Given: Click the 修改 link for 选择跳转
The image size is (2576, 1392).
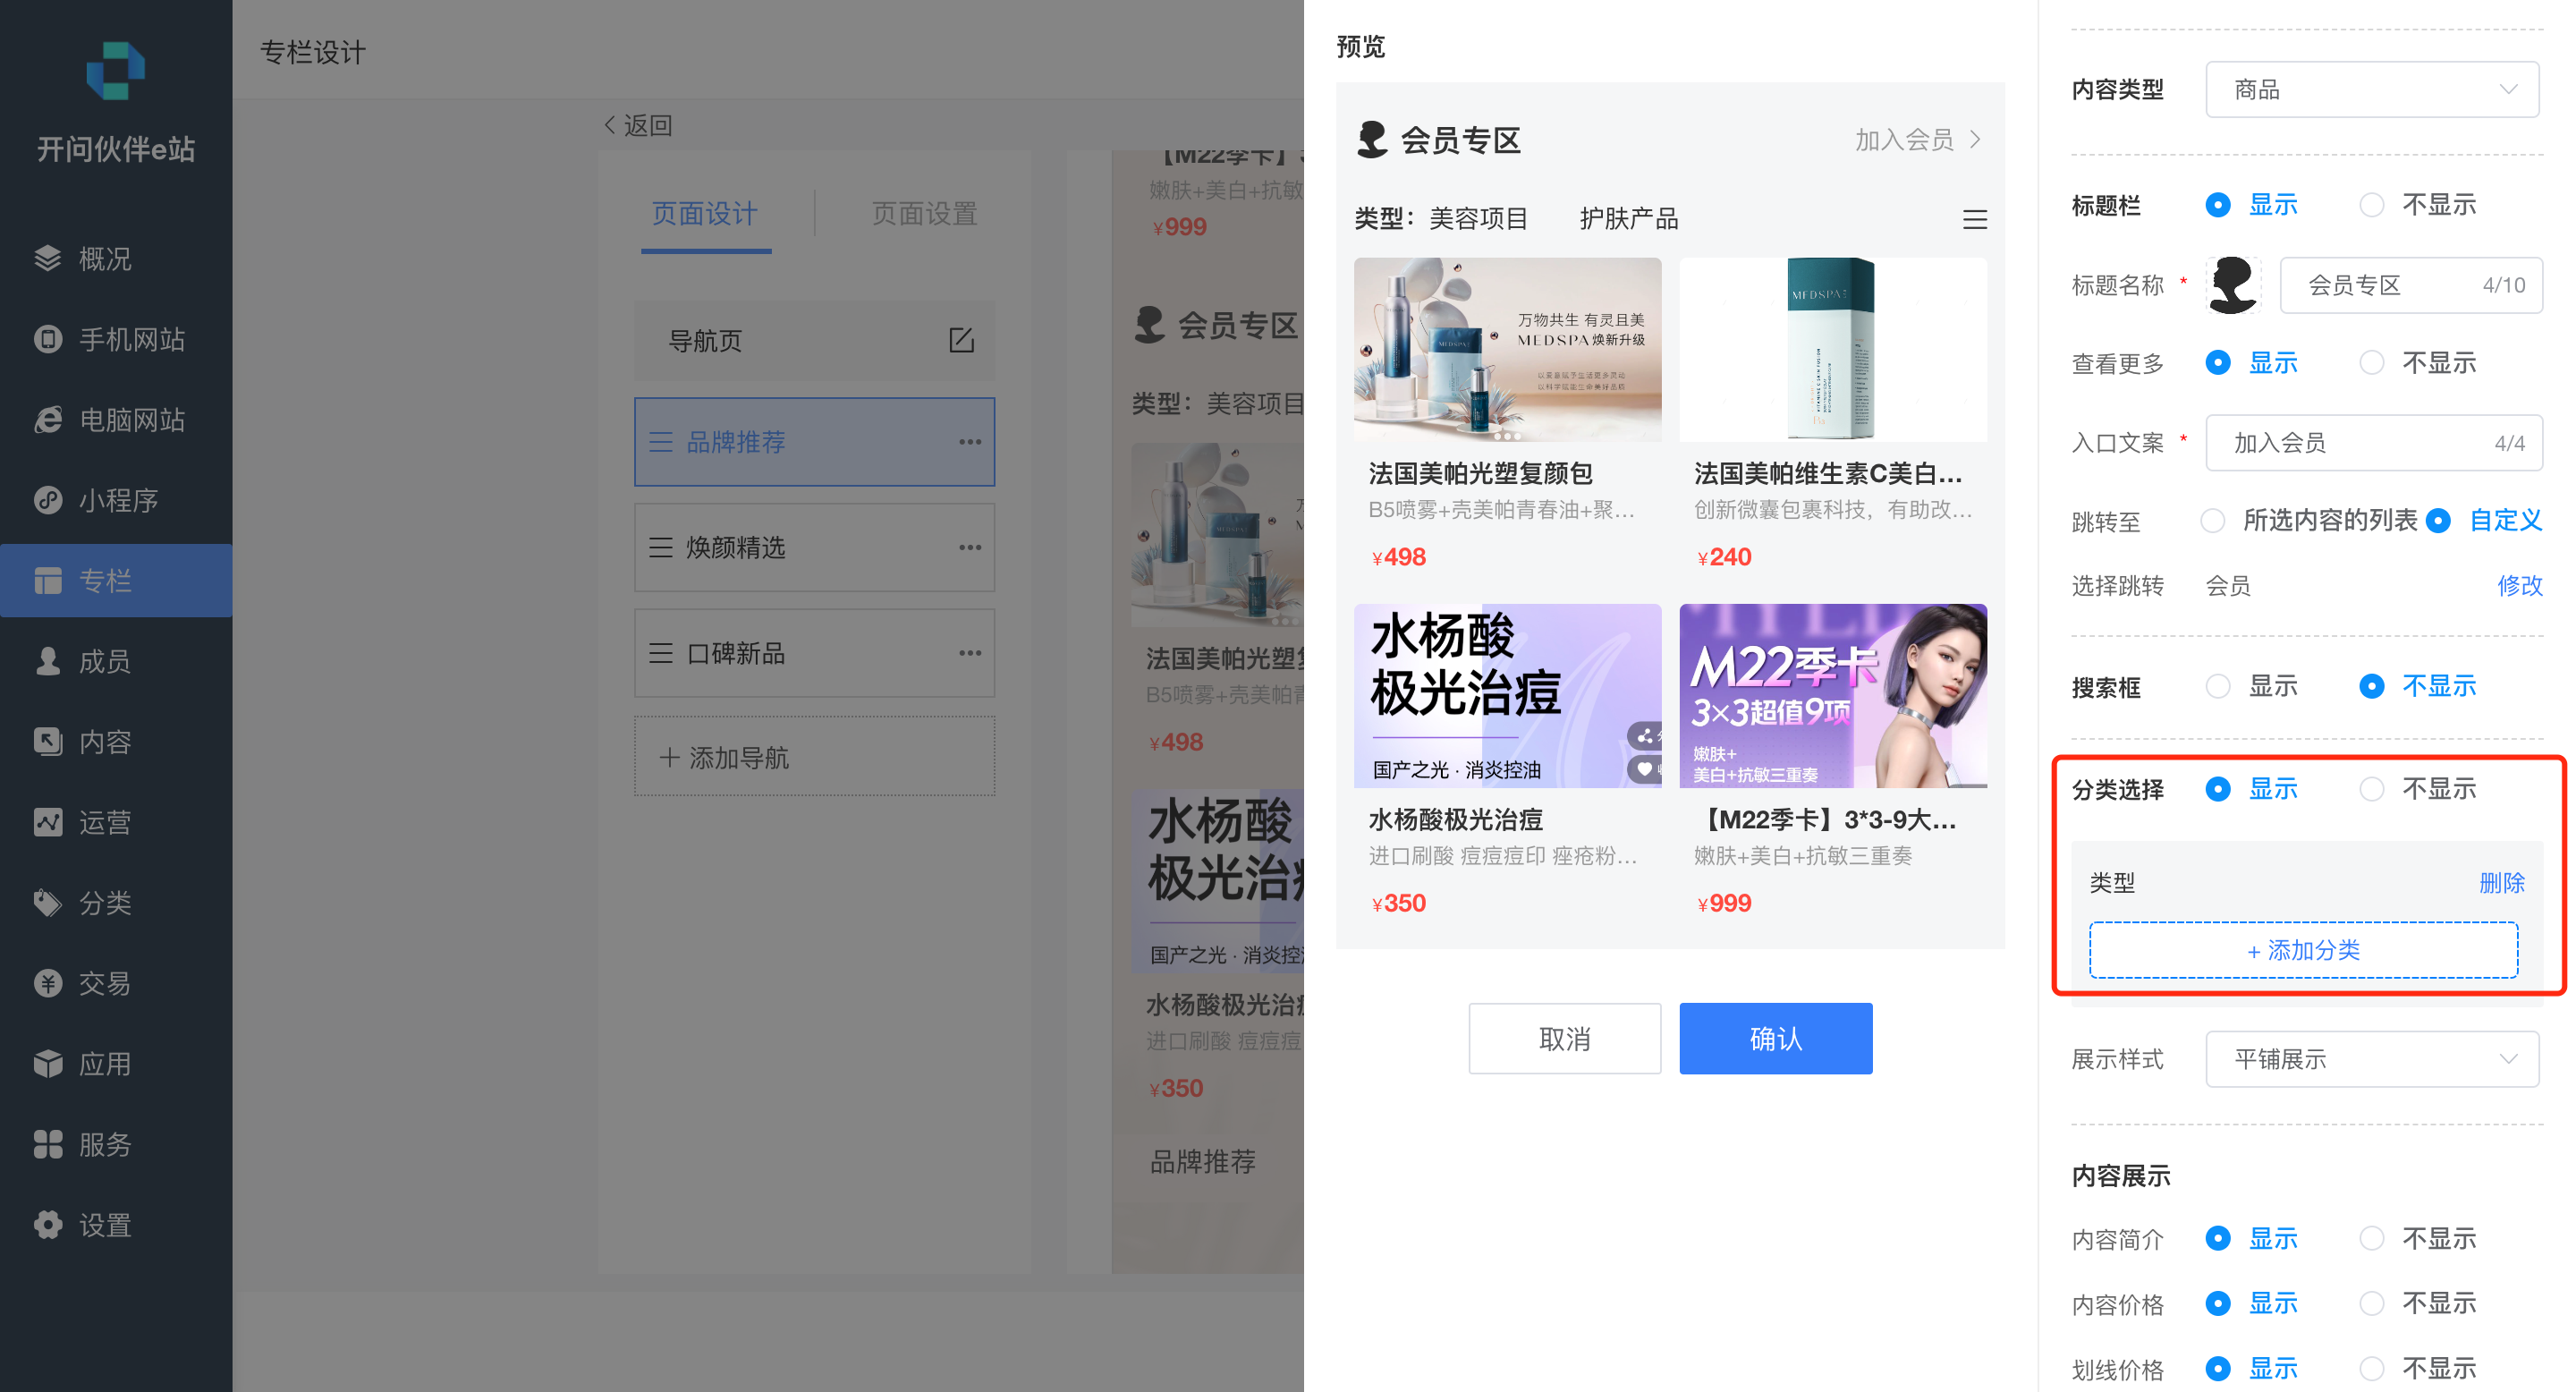Looking at the screenshot, I should coord(2518,585).
